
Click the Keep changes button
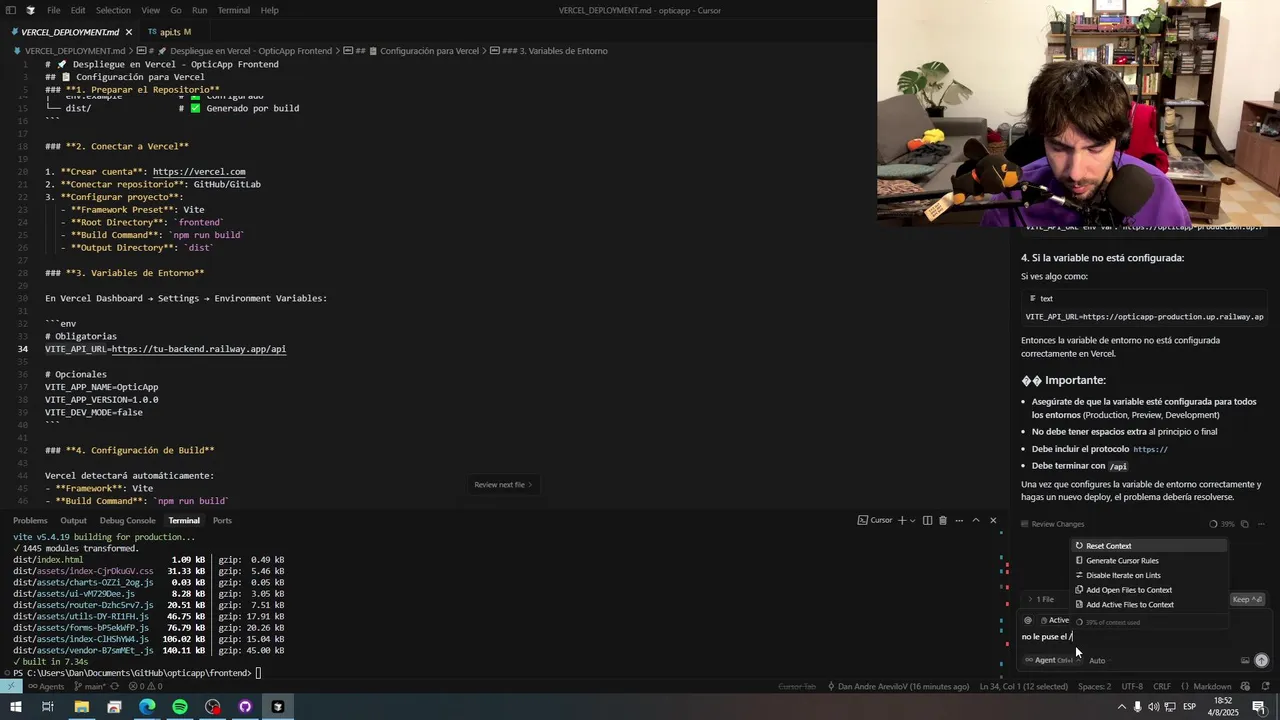pyautogui.click(x=1247, y=599)
